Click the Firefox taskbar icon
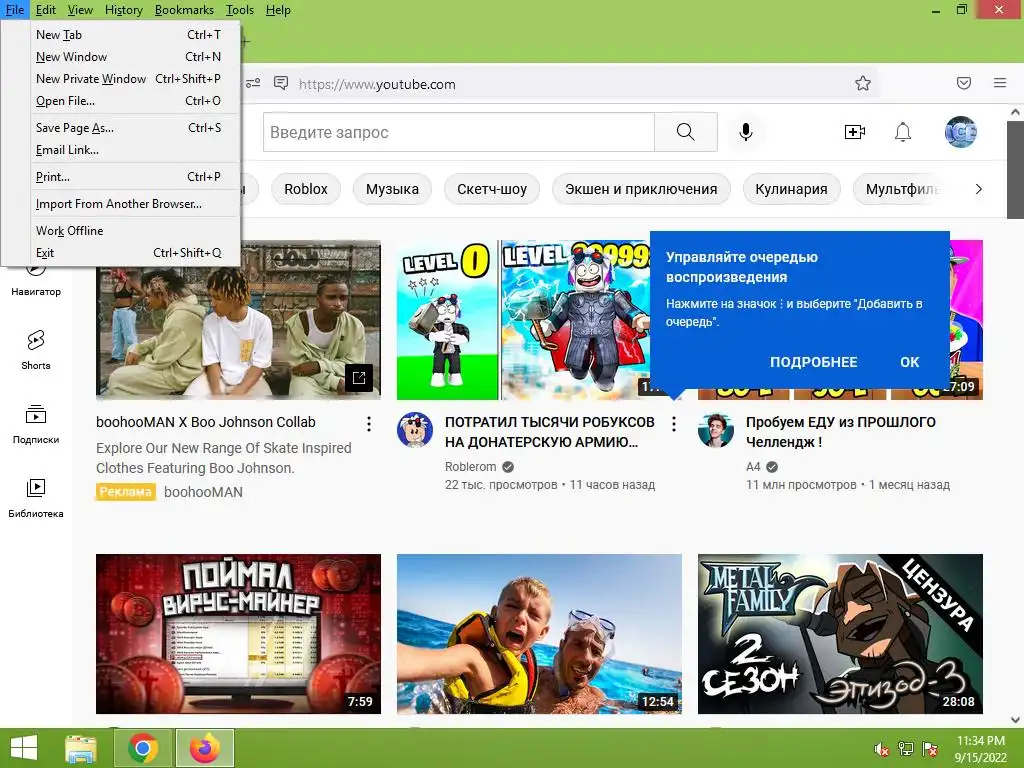Screen dimensions: 1024x768 204,748
